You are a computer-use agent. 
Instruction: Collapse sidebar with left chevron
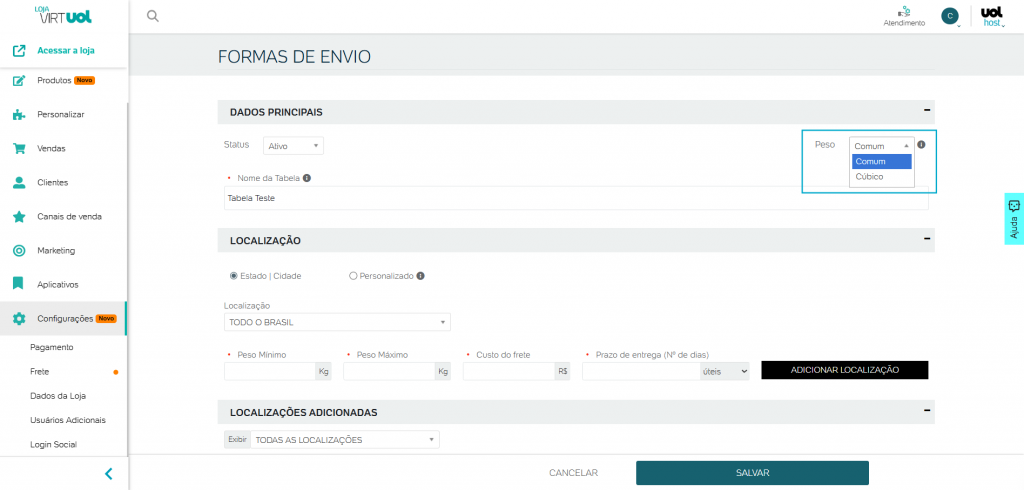[108, 474]
